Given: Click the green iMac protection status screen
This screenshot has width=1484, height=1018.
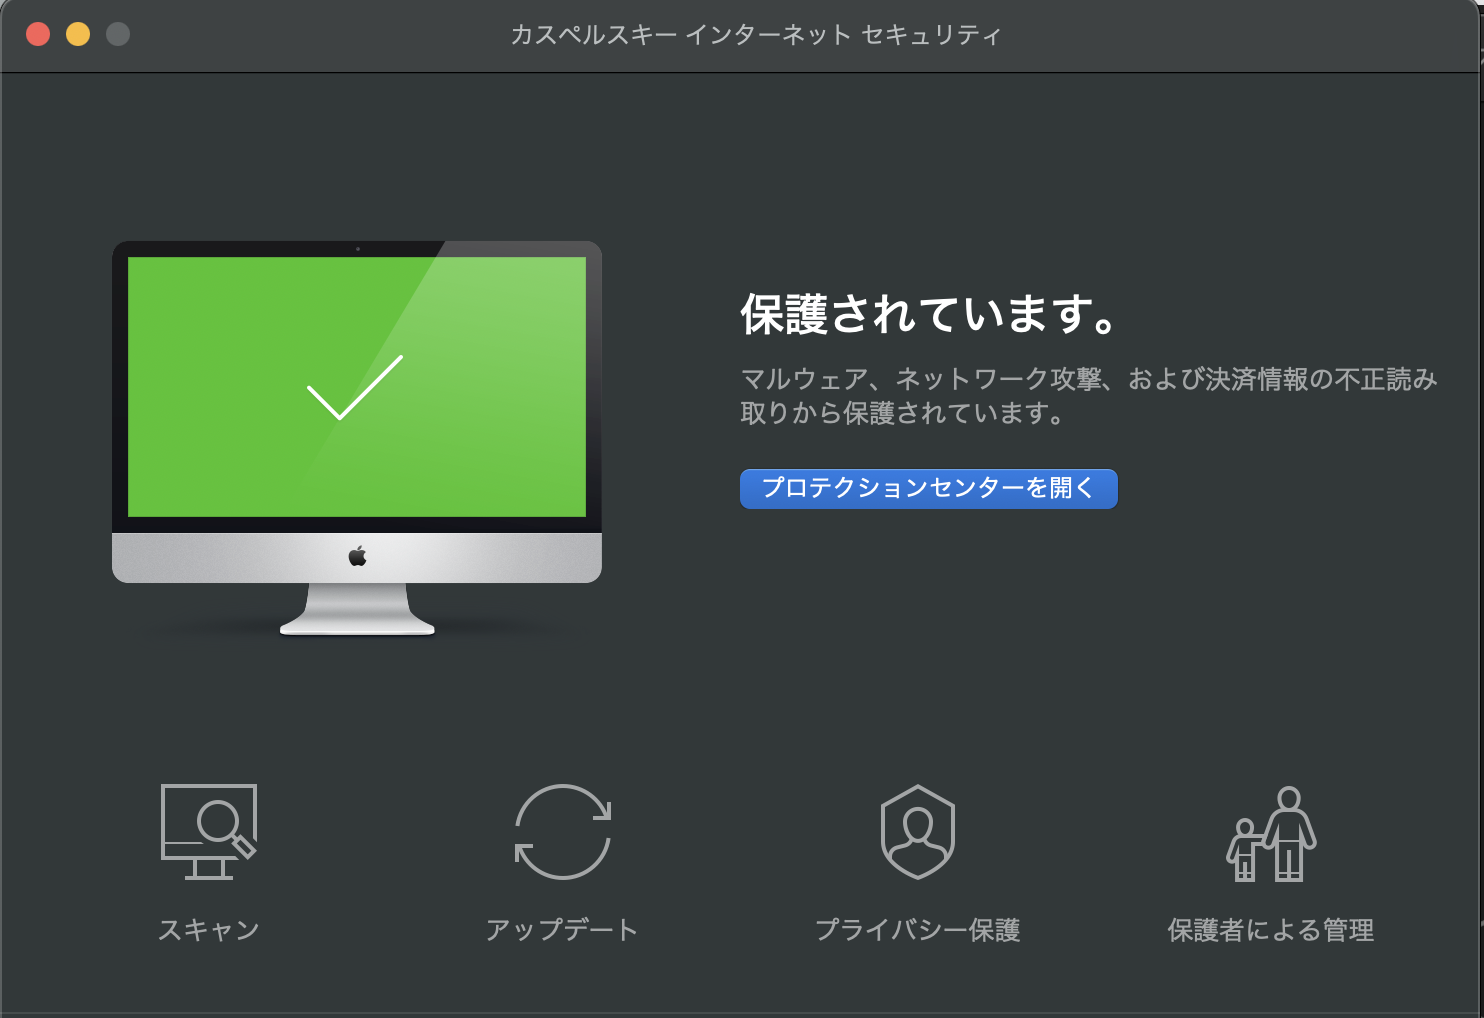Looking at the screenshot, I should point(357,387).
